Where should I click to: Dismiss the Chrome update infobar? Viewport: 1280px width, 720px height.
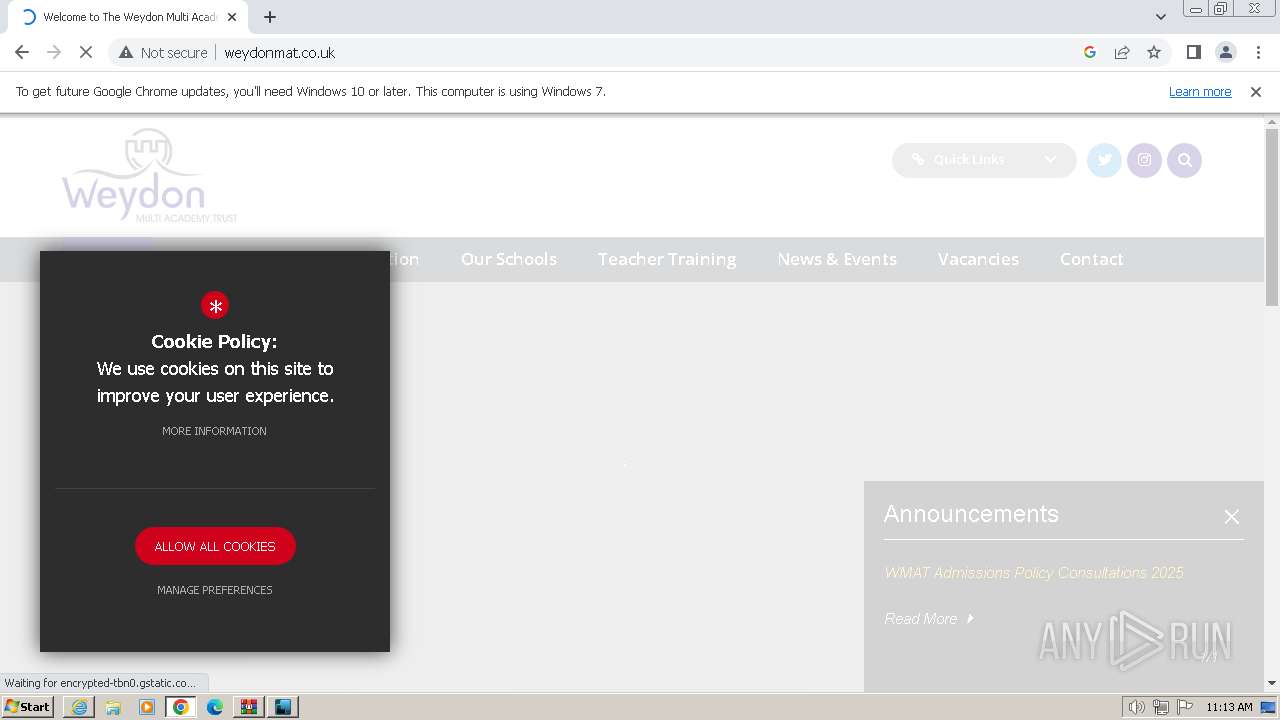tap(1256, 91)
